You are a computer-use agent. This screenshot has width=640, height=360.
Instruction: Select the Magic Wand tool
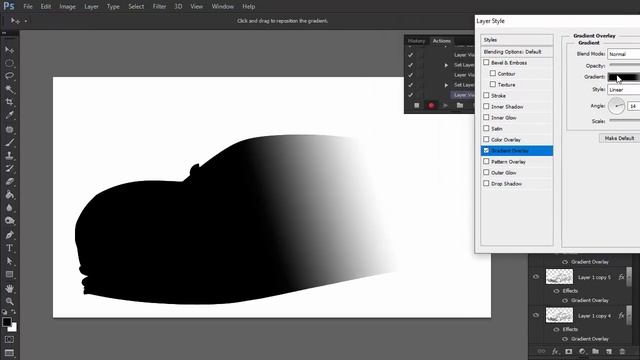coord(9,89)
